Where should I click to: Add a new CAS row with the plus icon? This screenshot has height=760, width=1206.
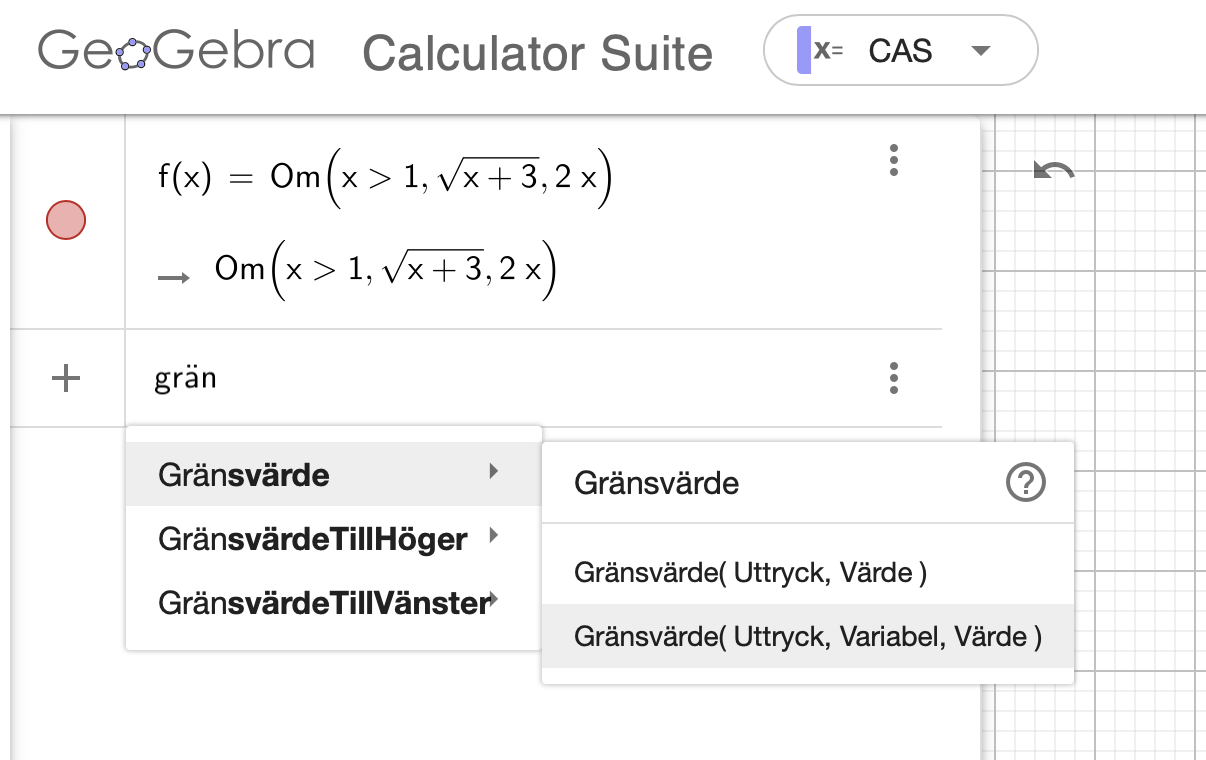[x=66, y=378]
